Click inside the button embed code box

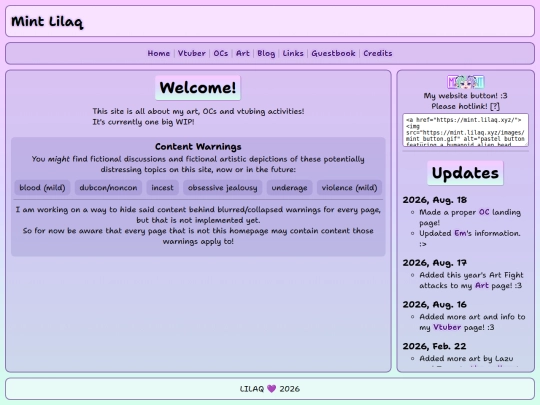[465, 130]
